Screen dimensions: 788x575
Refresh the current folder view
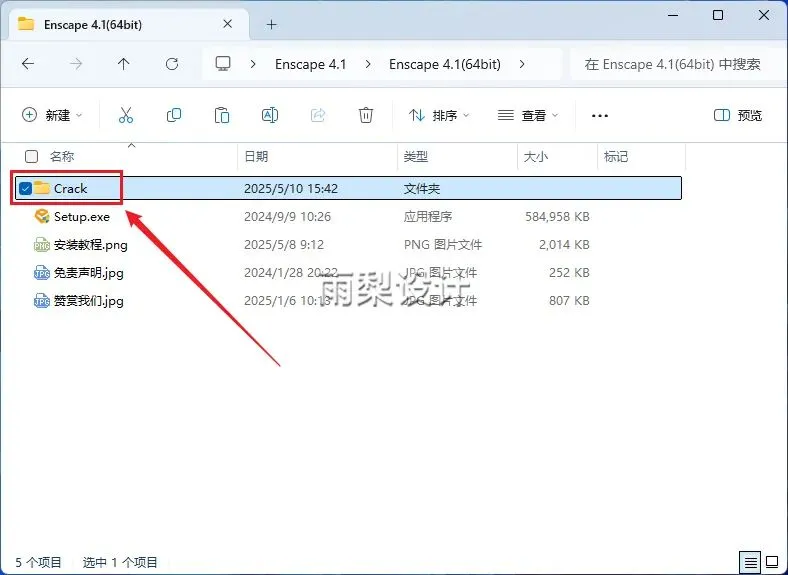point(172,64)
